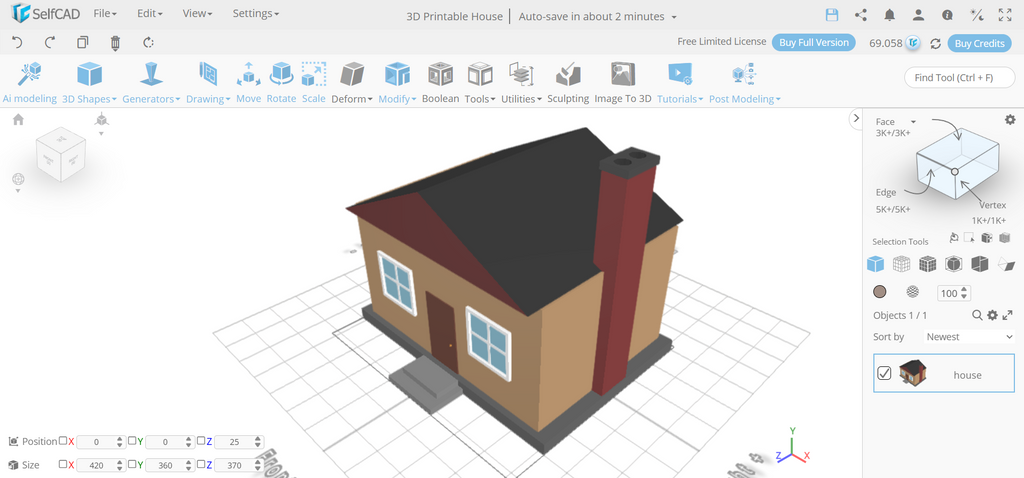Expand the Deform dropdown
1024x478 pixels.
pos(352,83)
